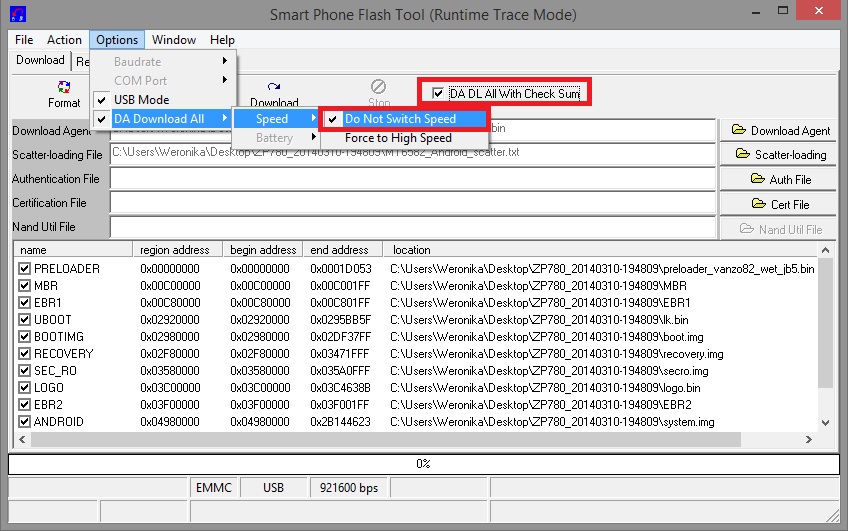Uncheck the PRELOADER partition checkbox
This screenshot has height=531, width=848.
pyautogui.click(x=25, y=269)
